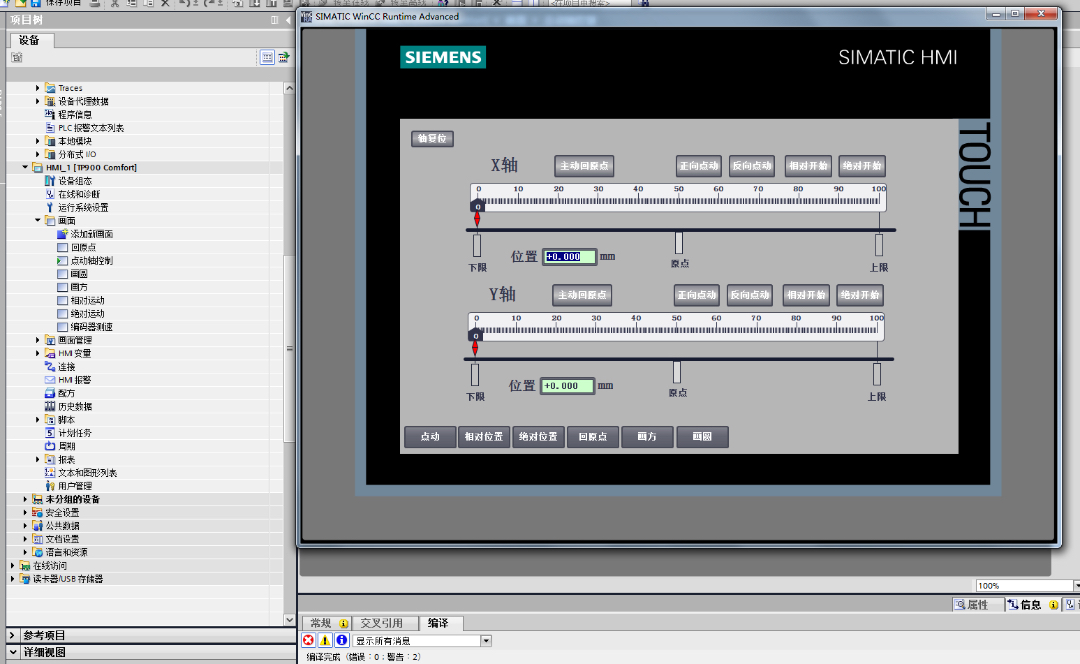Viewport: 1080px width, 664px height.
Task: Open 连接 connections icon
Action: click(x=50, y=366)
